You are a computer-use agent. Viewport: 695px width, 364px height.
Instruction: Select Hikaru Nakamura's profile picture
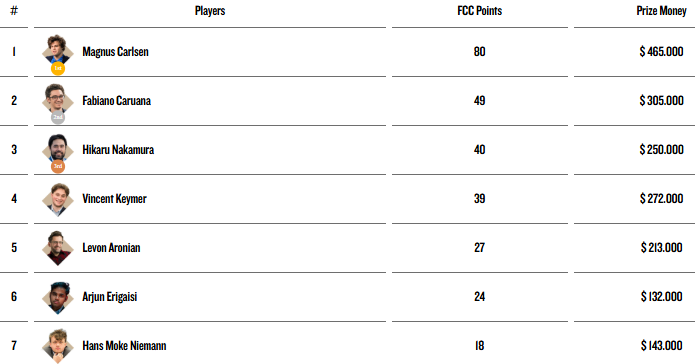[58, 148]
